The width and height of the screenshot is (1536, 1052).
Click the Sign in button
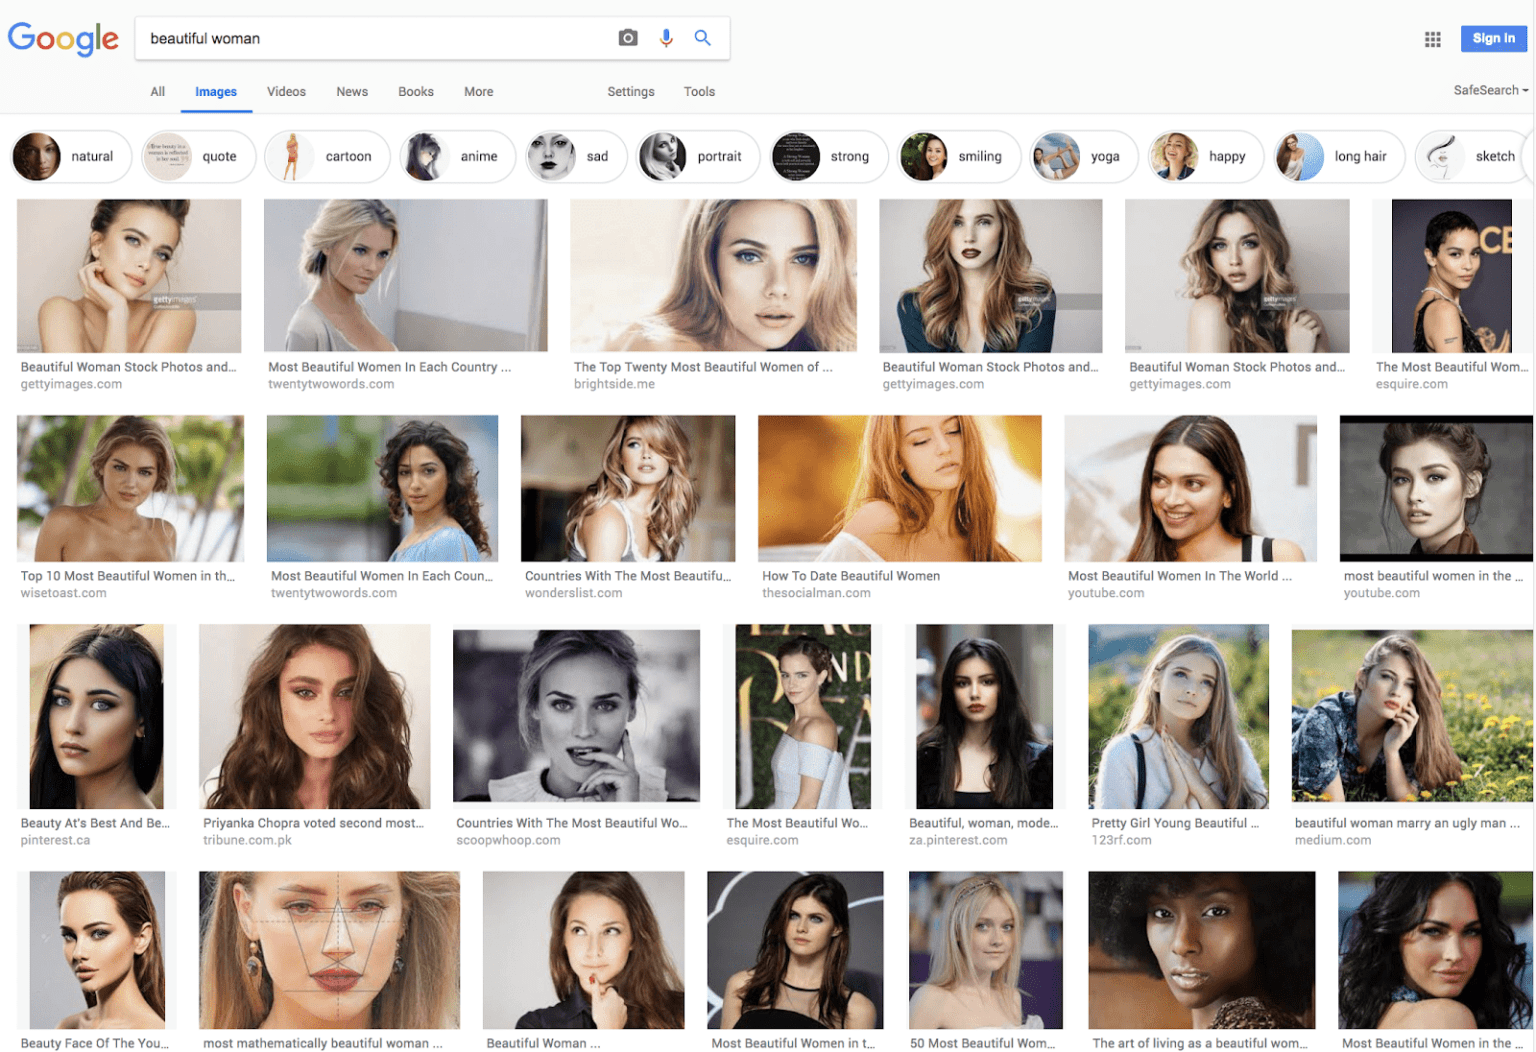(x=1493, y=38)
